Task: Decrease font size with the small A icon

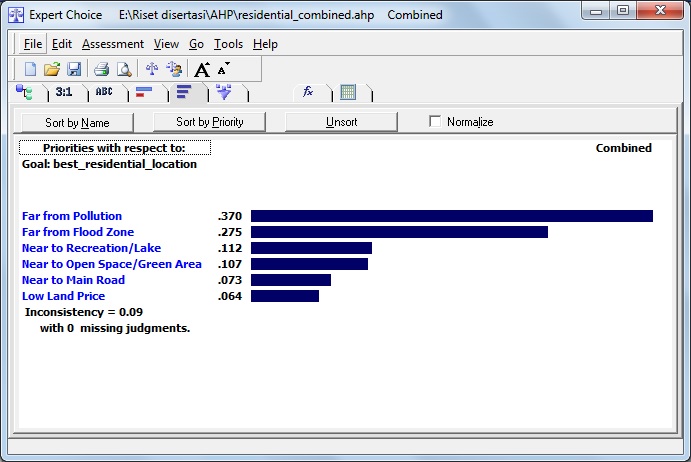Action: [x=223, y=67]
